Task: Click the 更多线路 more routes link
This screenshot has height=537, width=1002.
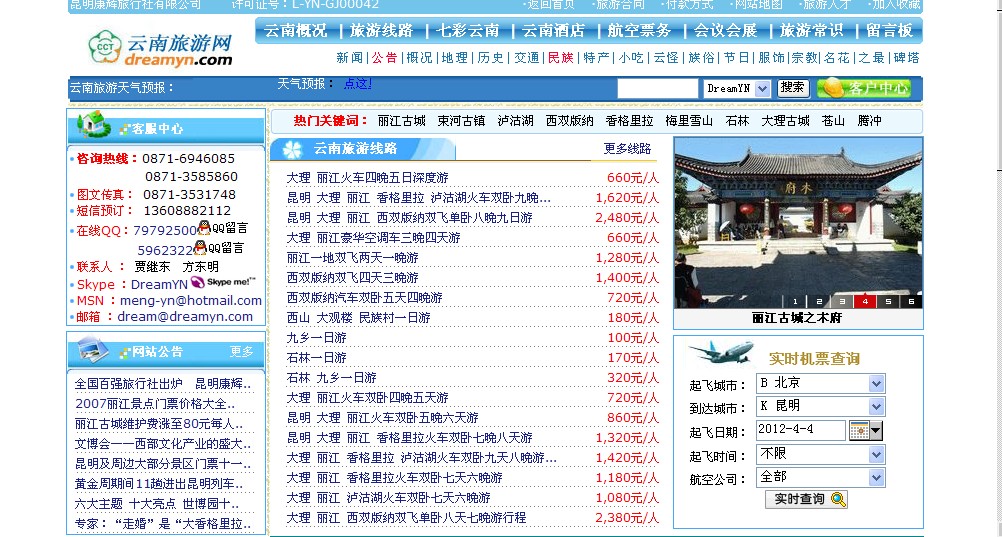Action: 628,149
